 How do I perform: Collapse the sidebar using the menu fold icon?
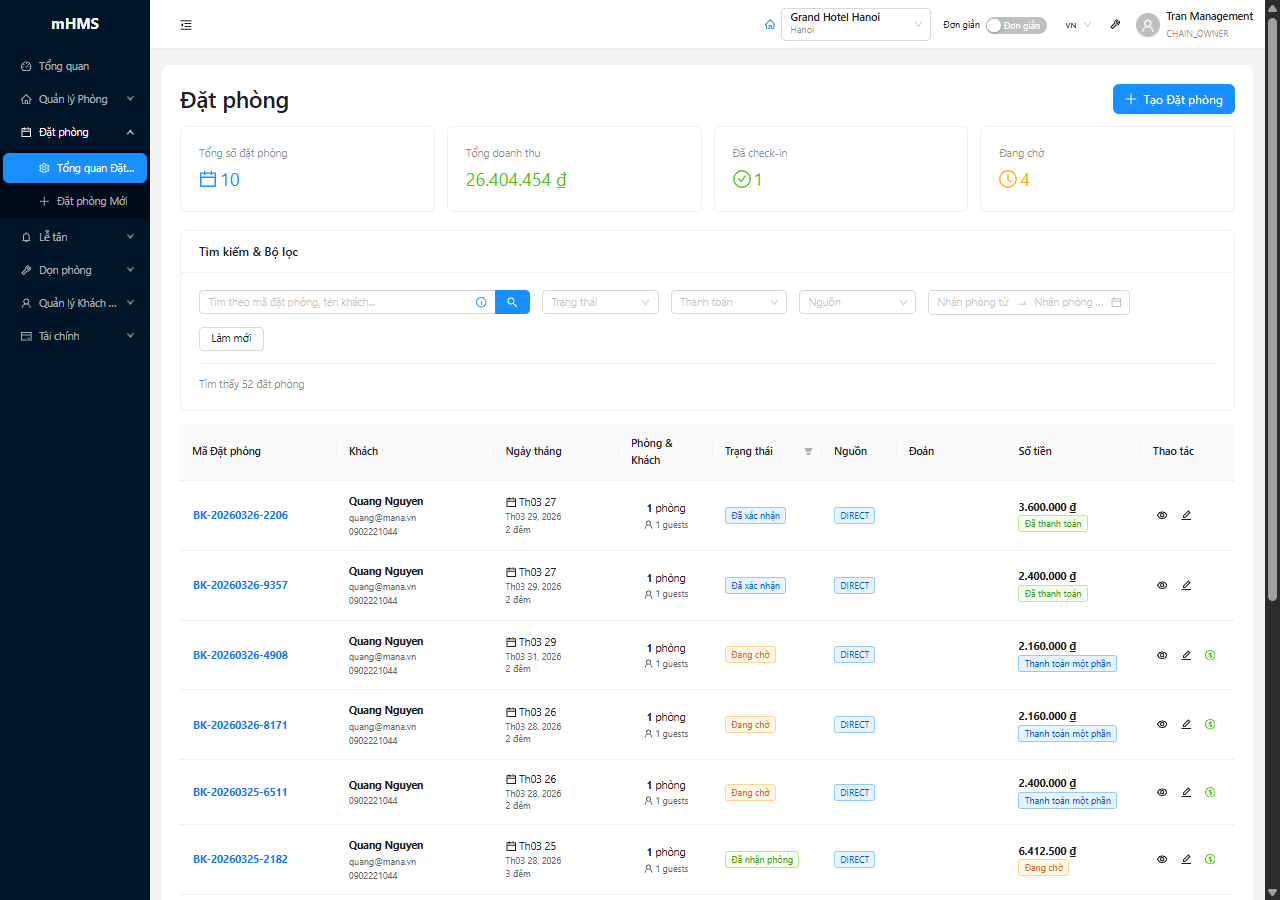(186, 25)
